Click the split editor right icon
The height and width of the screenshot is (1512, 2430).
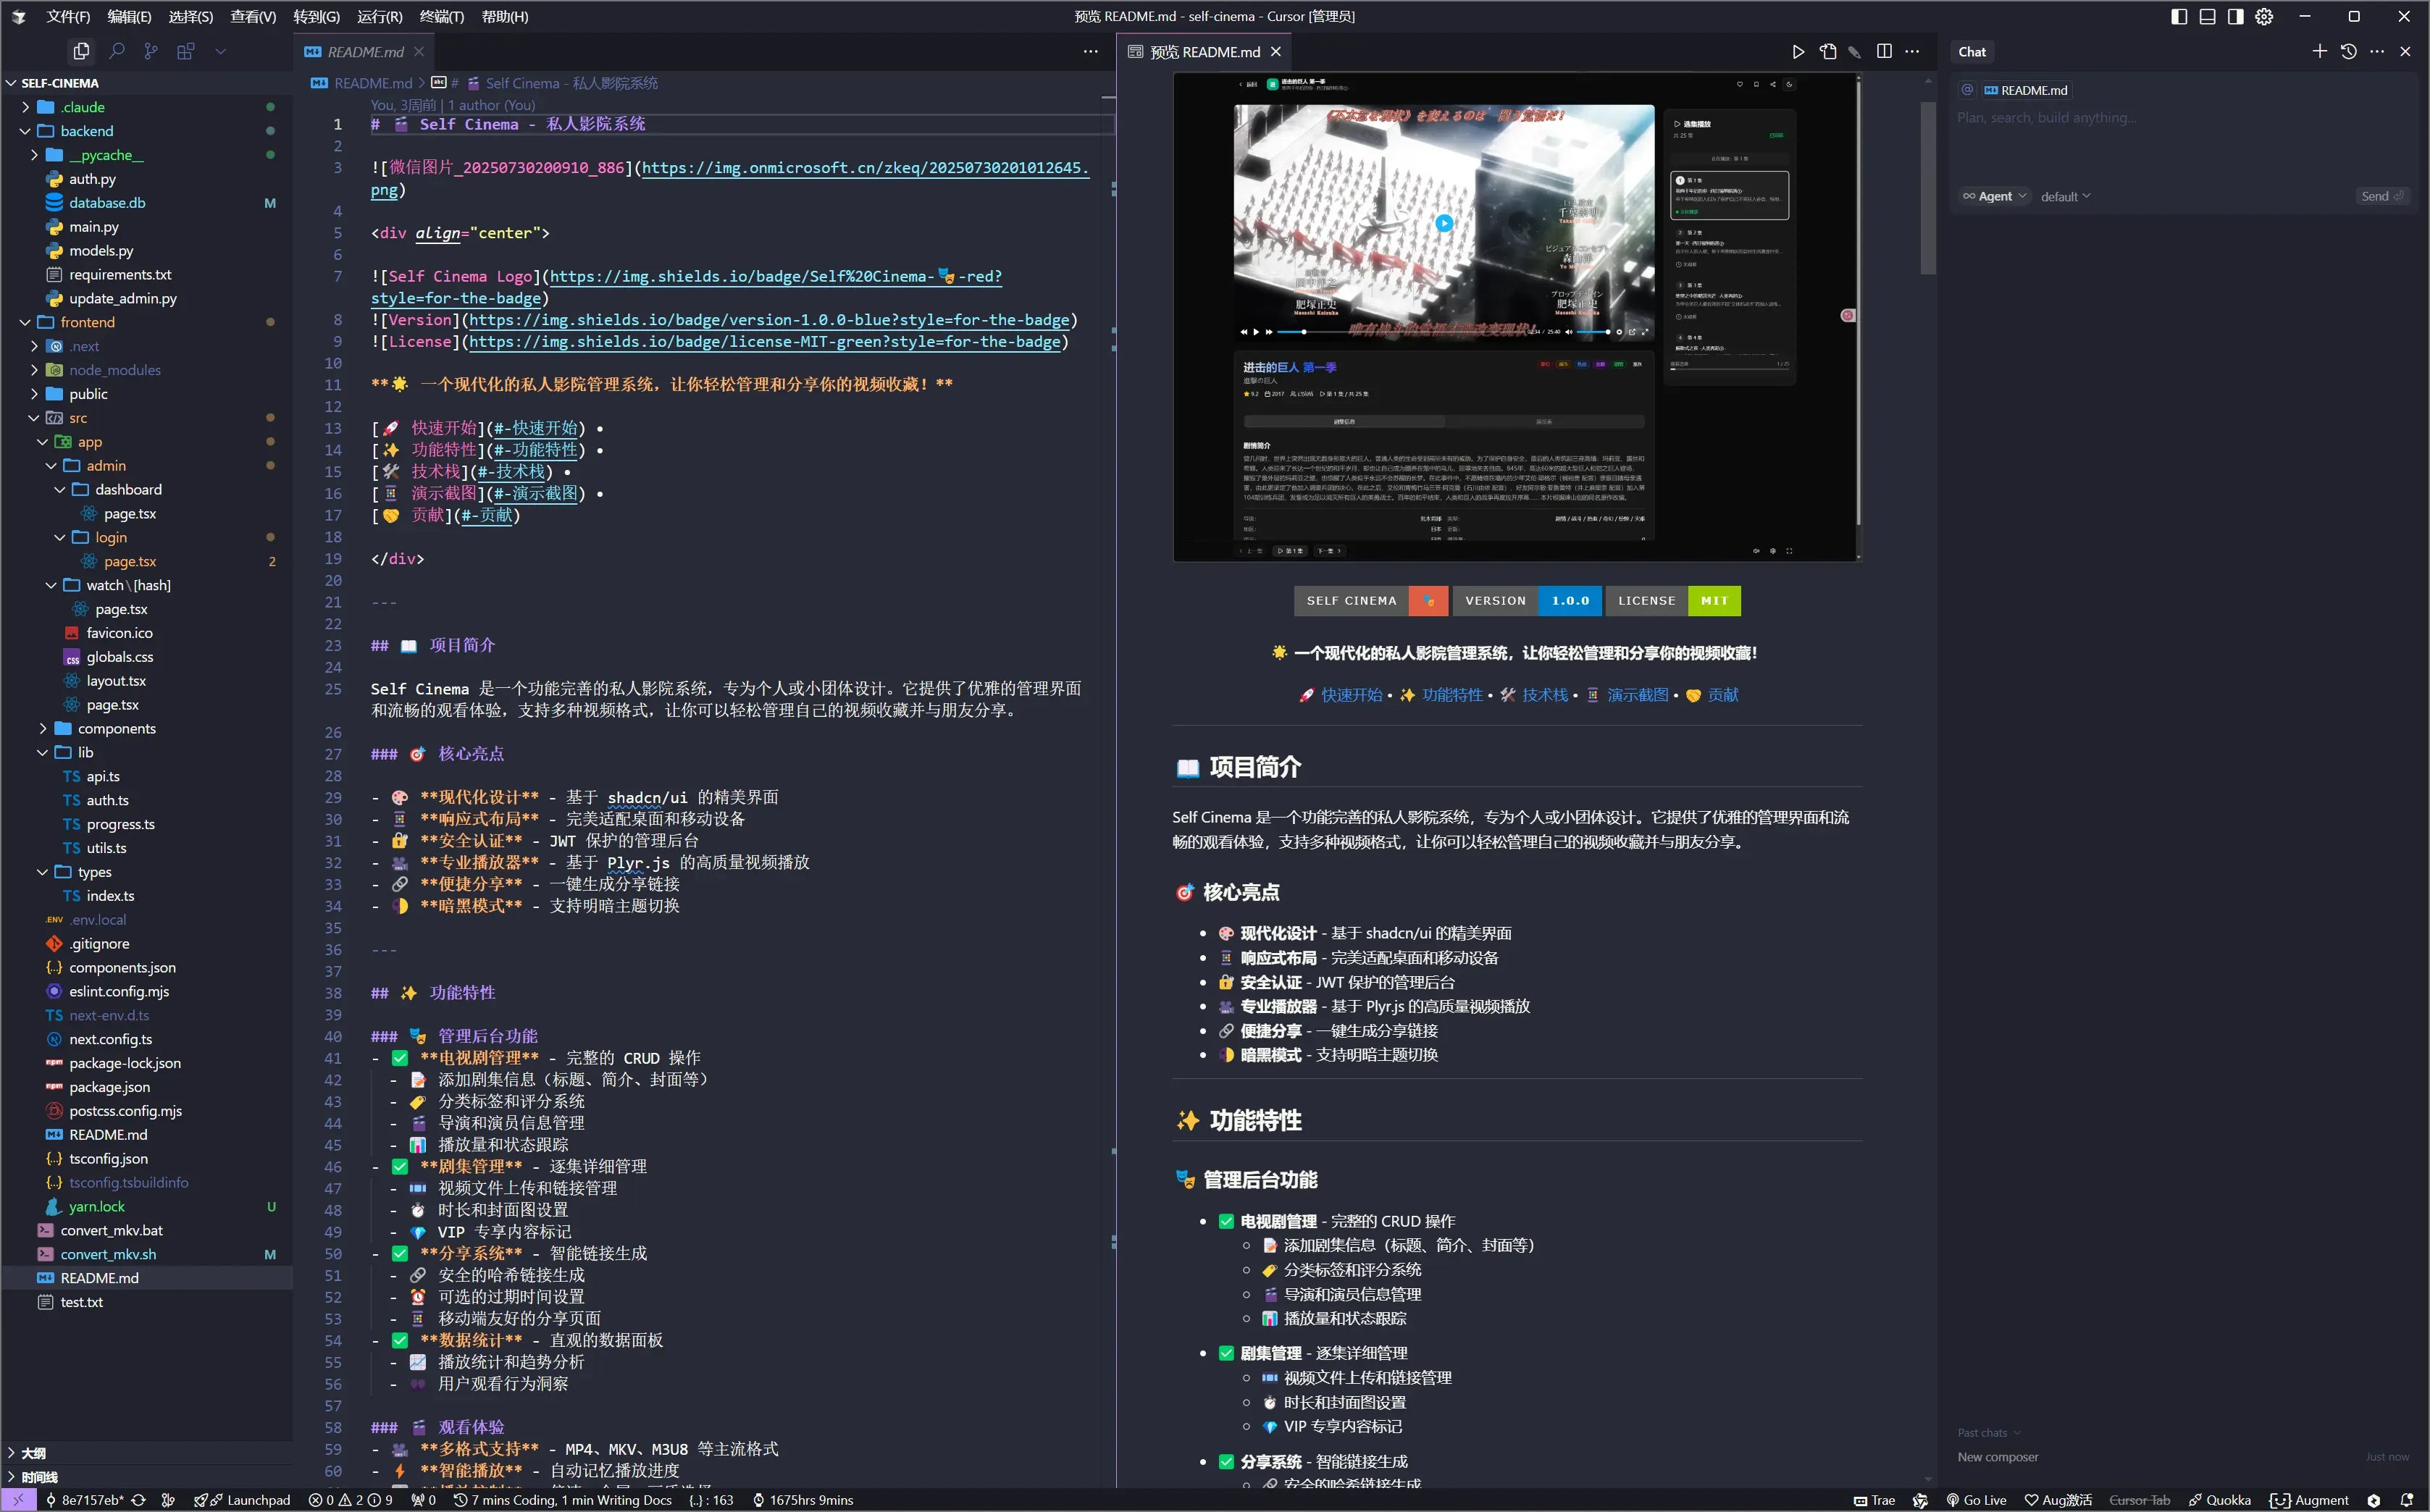[1884, 51]
